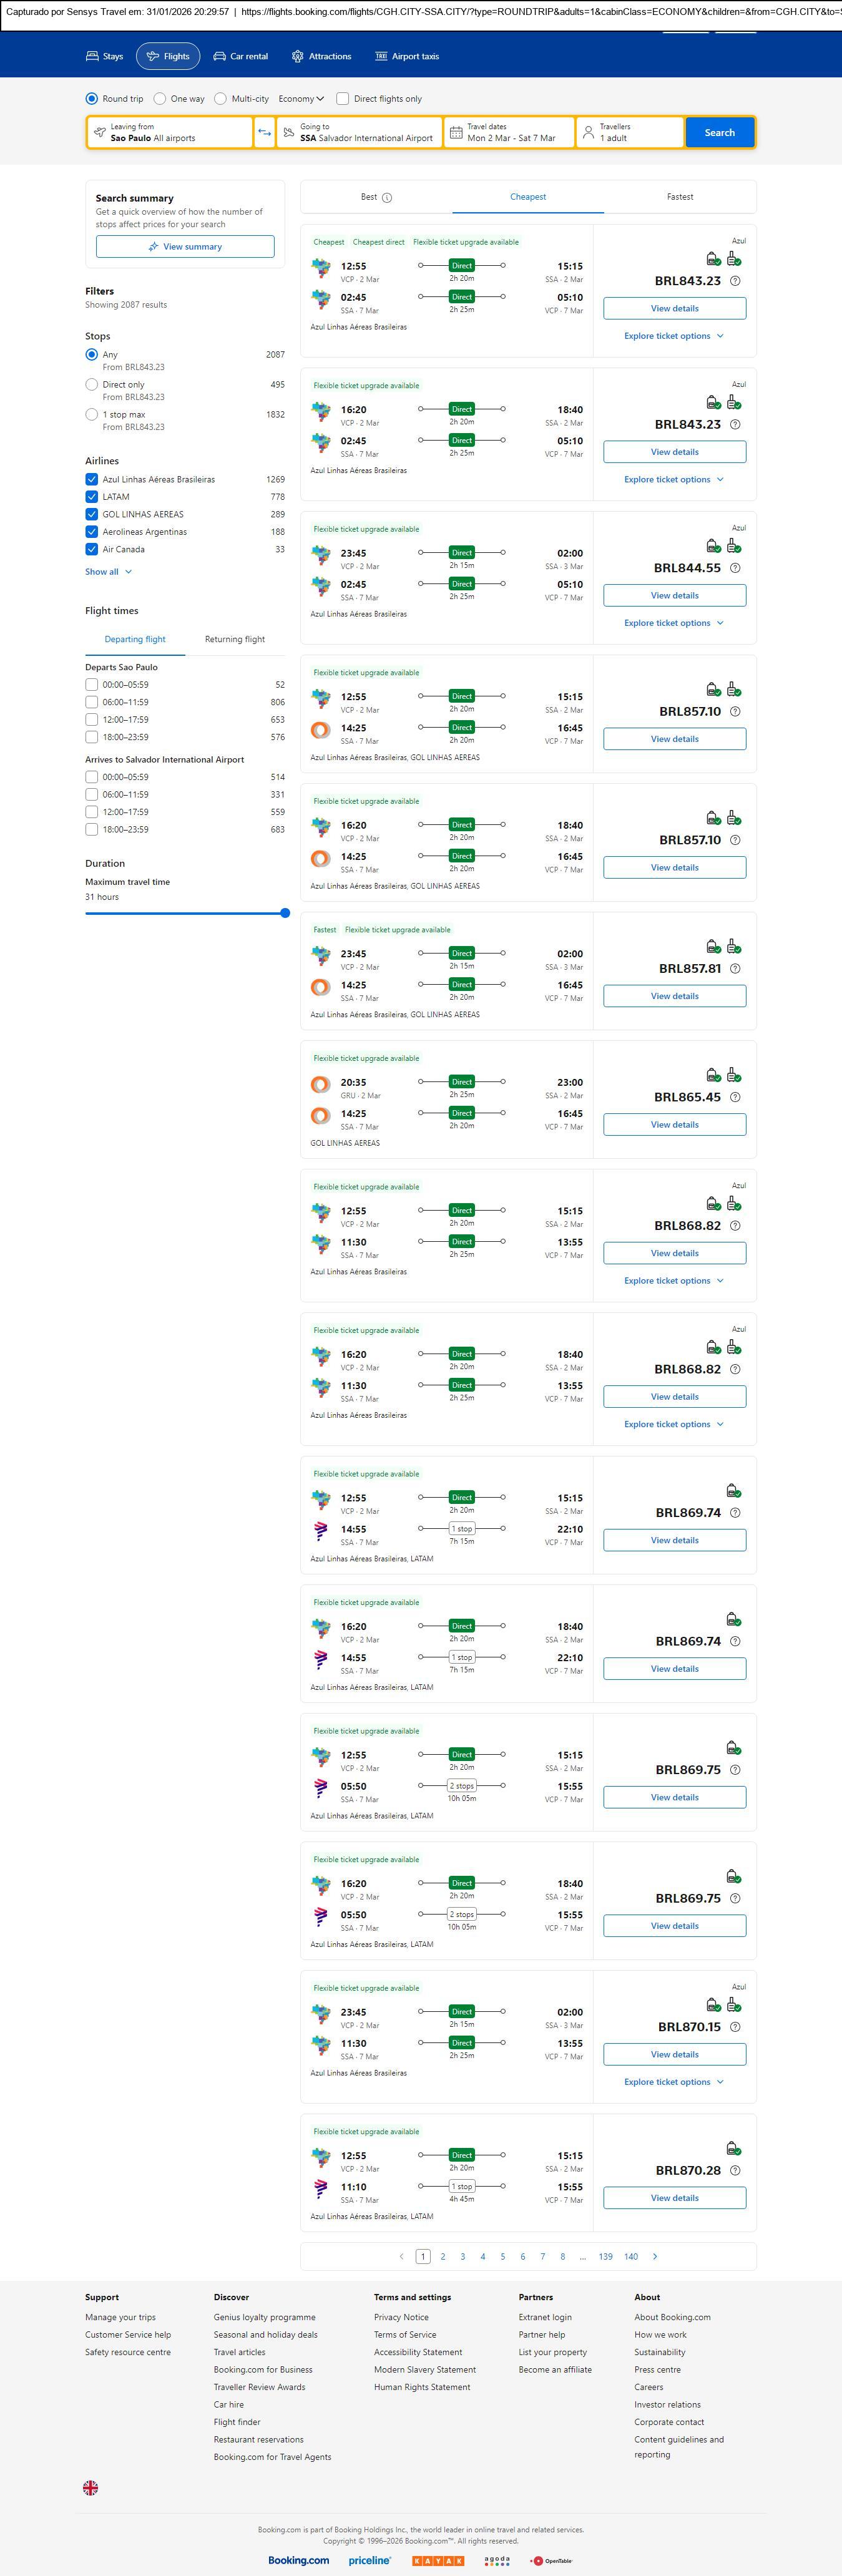Click the UK flag language selector icon
Image resolution: width=842 pixels, height=2576 pixels.
click(90, 2487)
